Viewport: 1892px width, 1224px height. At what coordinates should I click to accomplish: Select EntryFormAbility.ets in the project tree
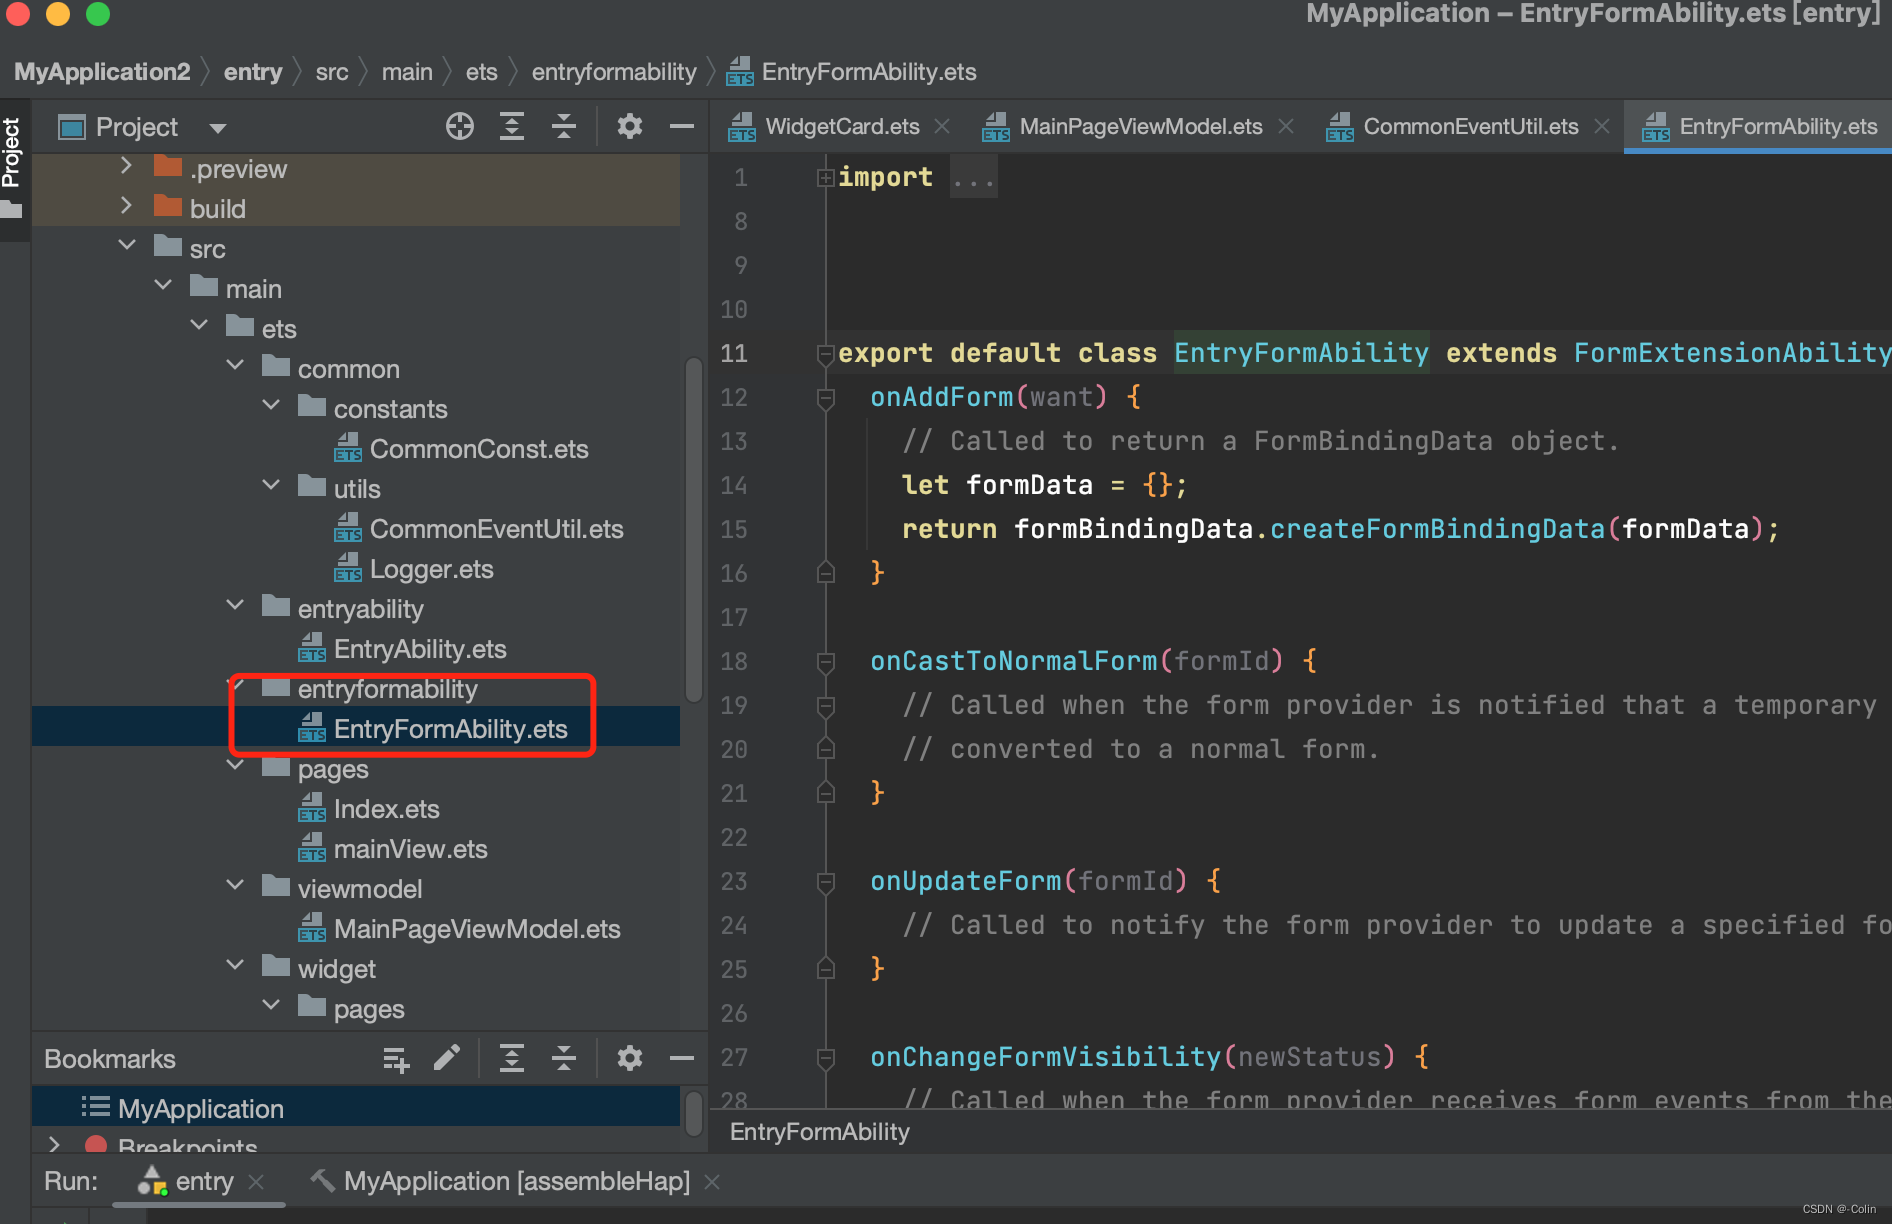[450, 728]
